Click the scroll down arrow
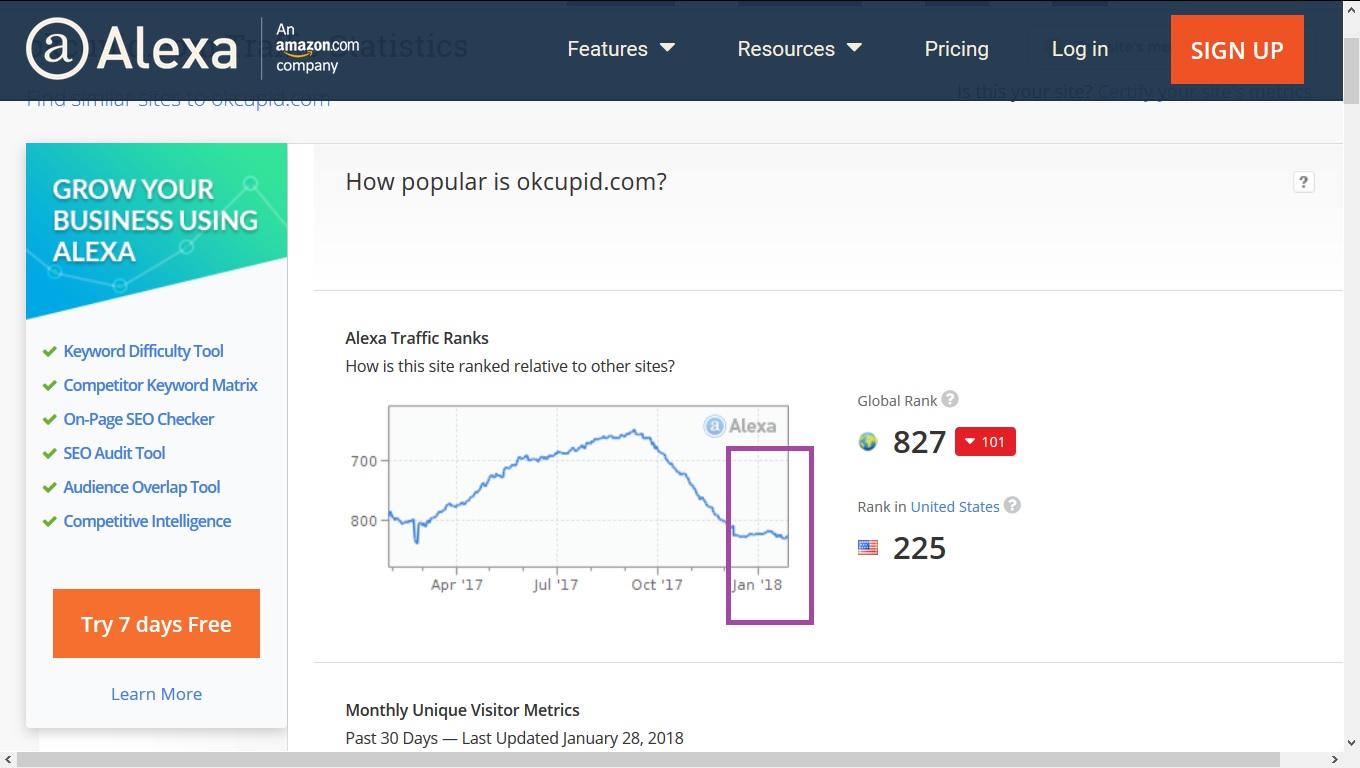The height and width of the screenshot is (768, 1360). click(1351, 743)
